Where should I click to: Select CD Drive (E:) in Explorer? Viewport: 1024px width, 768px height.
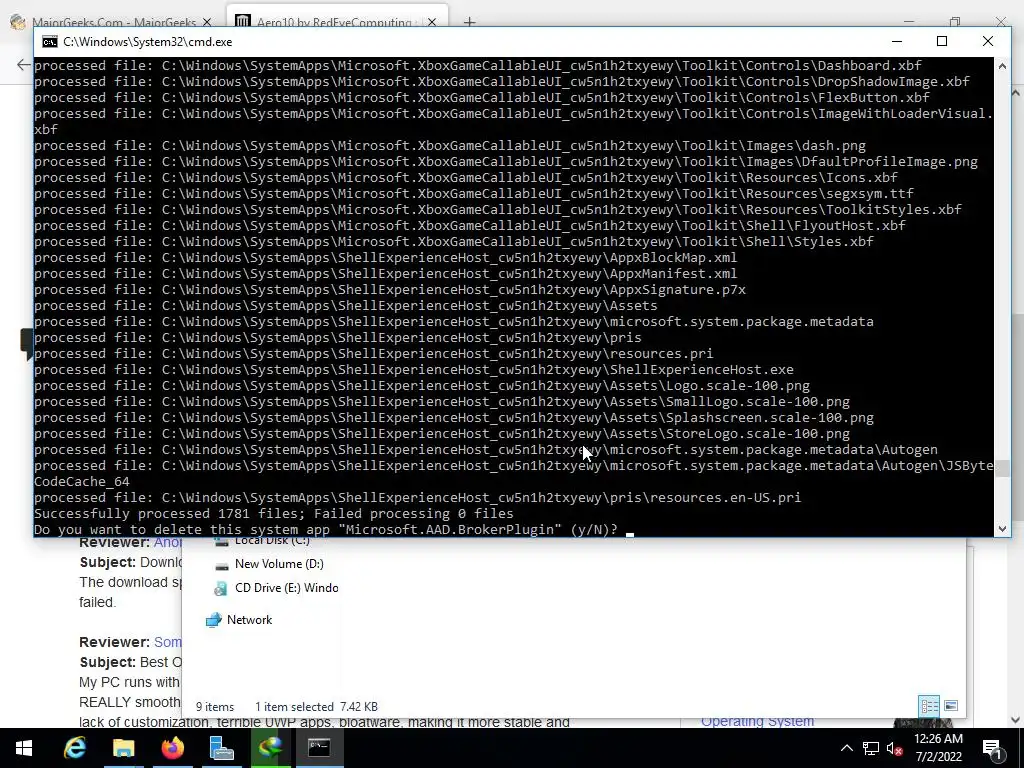[x=276, y=588]
